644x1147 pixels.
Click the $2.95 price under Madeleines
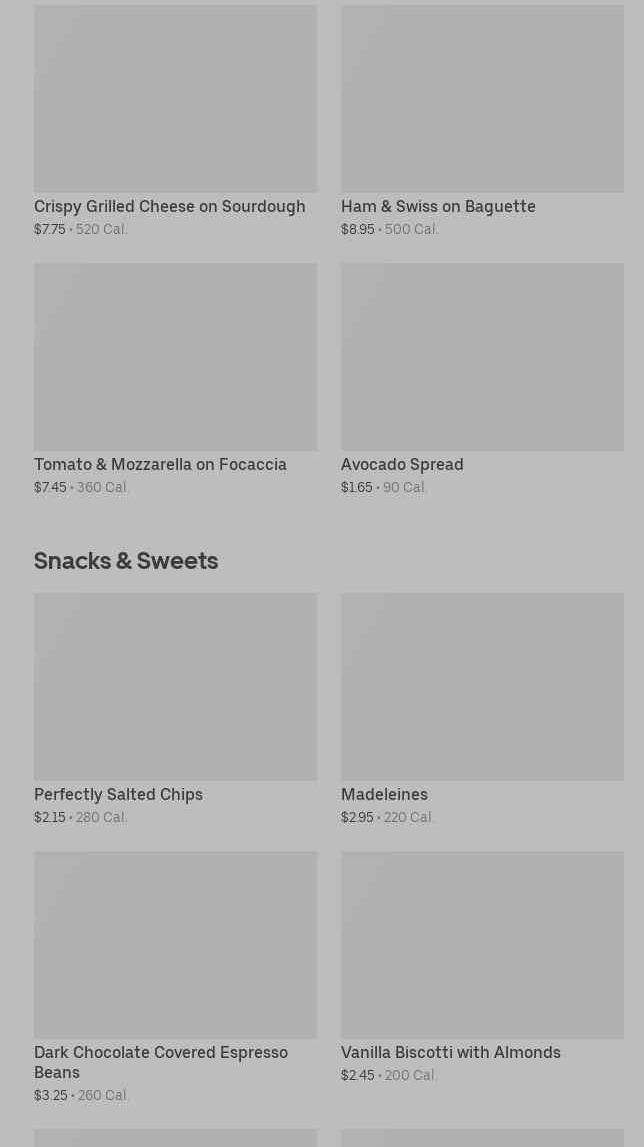(x=357, y=817)
